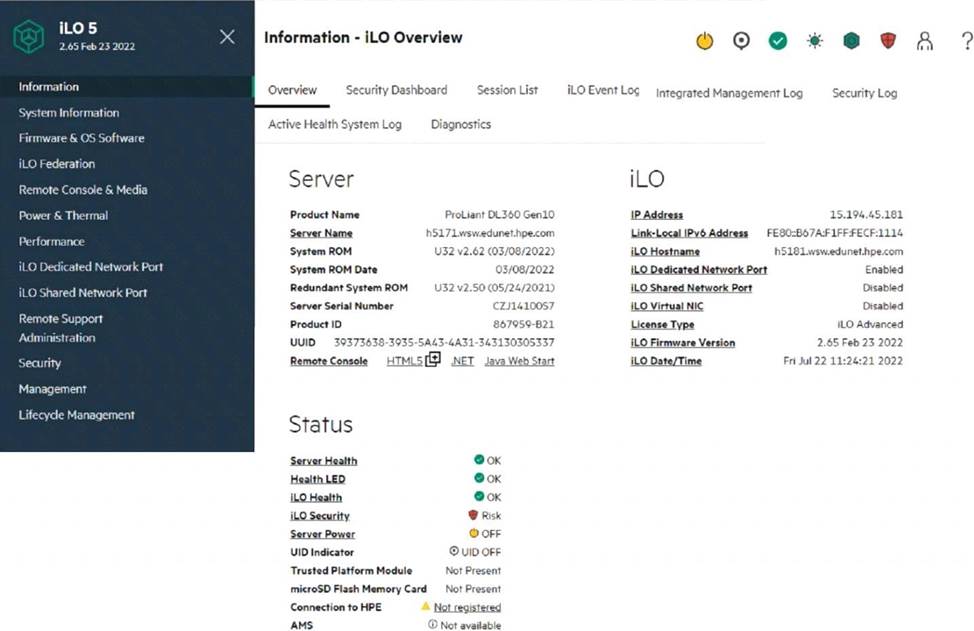Viewport: 974px width, 631px height.
Task: Click the UID indicator icon in header
Action: point(741,41)
